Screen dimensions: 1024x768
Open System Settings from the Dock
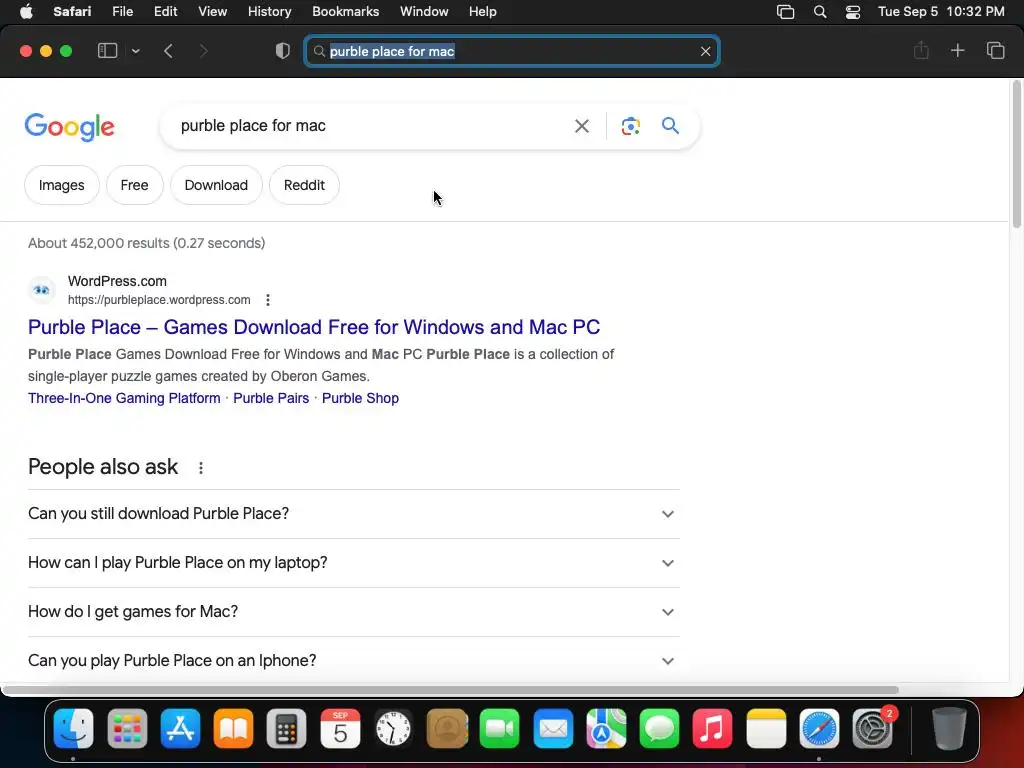pyautogui.click(x=872, y=728)
